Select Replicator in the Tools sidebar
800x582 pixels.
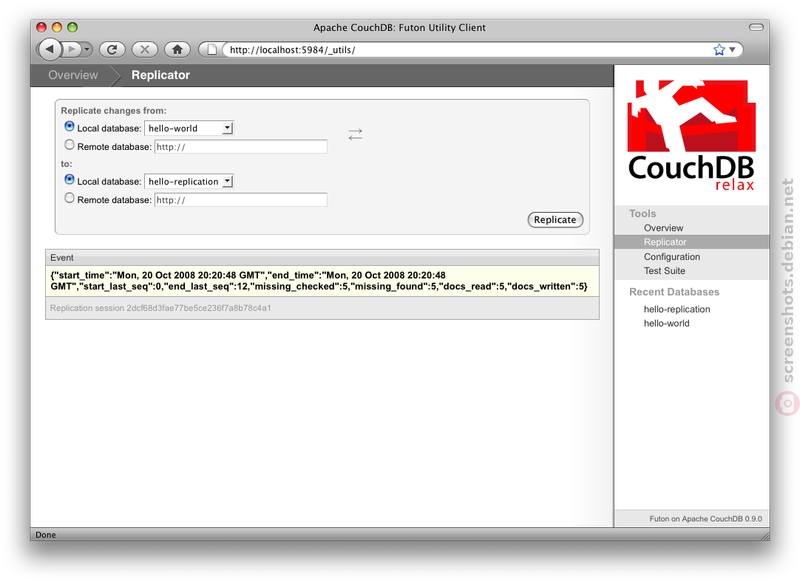tap(665, 242)
